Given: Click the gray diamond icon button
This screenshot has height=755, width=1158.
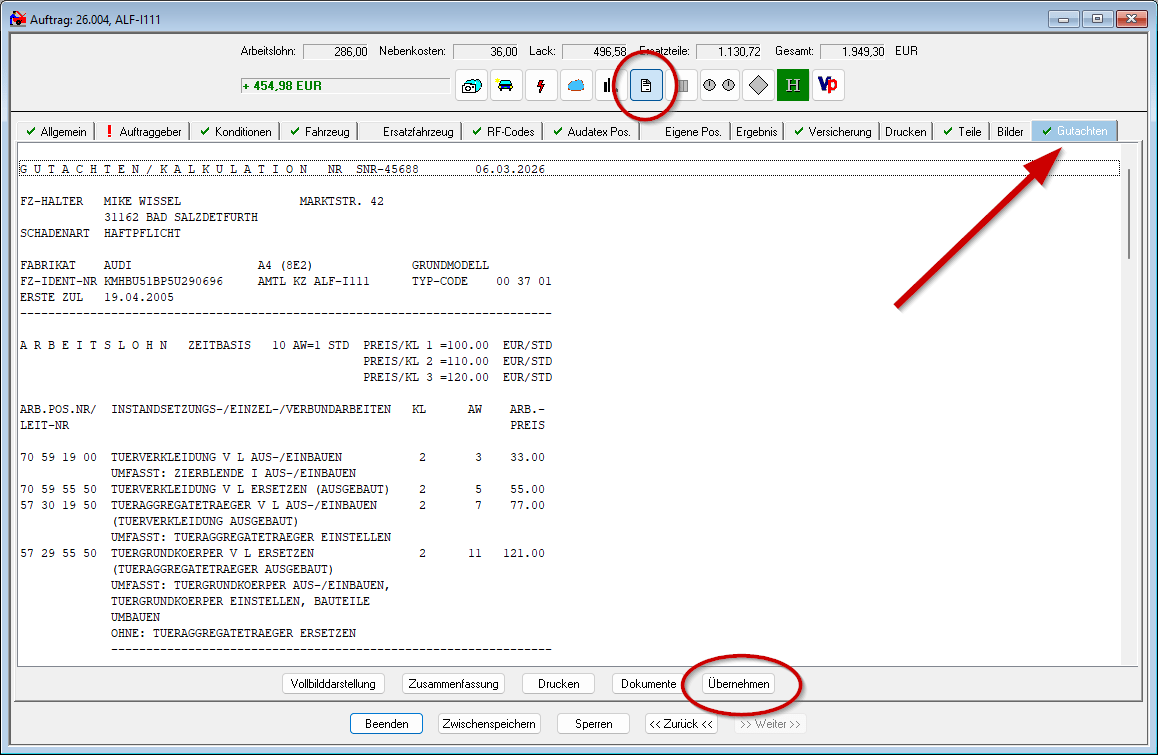Looking at the screenshot, I should (x=758, y=86).
